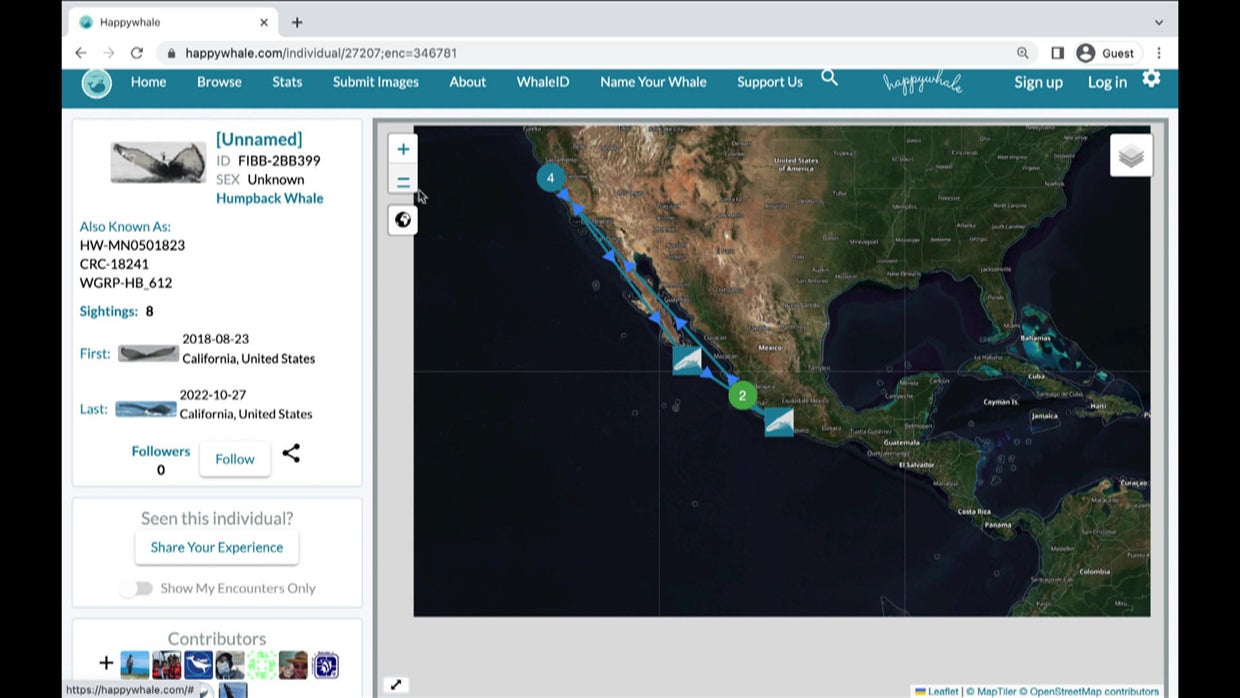This screenshot has height=698, width=1240.
Task: Zoom in on the map
Action: click(x=403, y=149)
